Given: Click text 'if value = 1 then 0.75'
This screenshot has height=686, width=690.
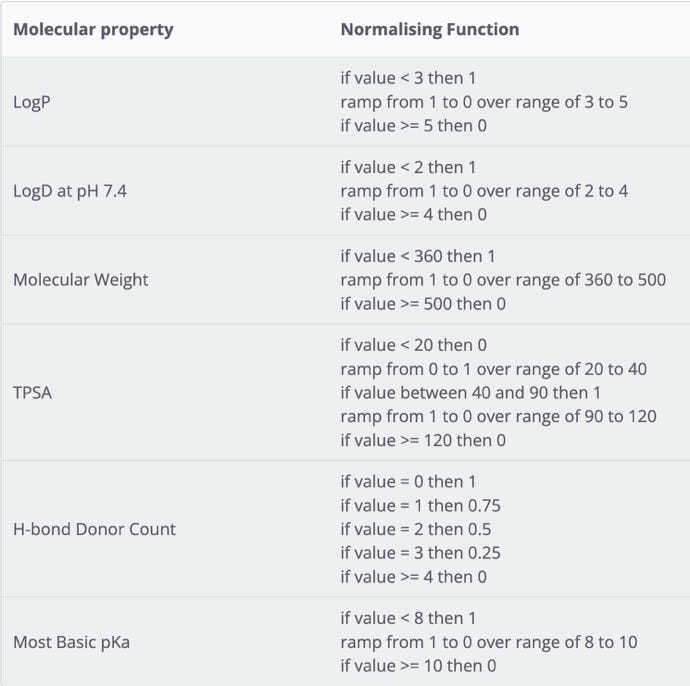Looking at the screenshot, I should coord(421,506).
